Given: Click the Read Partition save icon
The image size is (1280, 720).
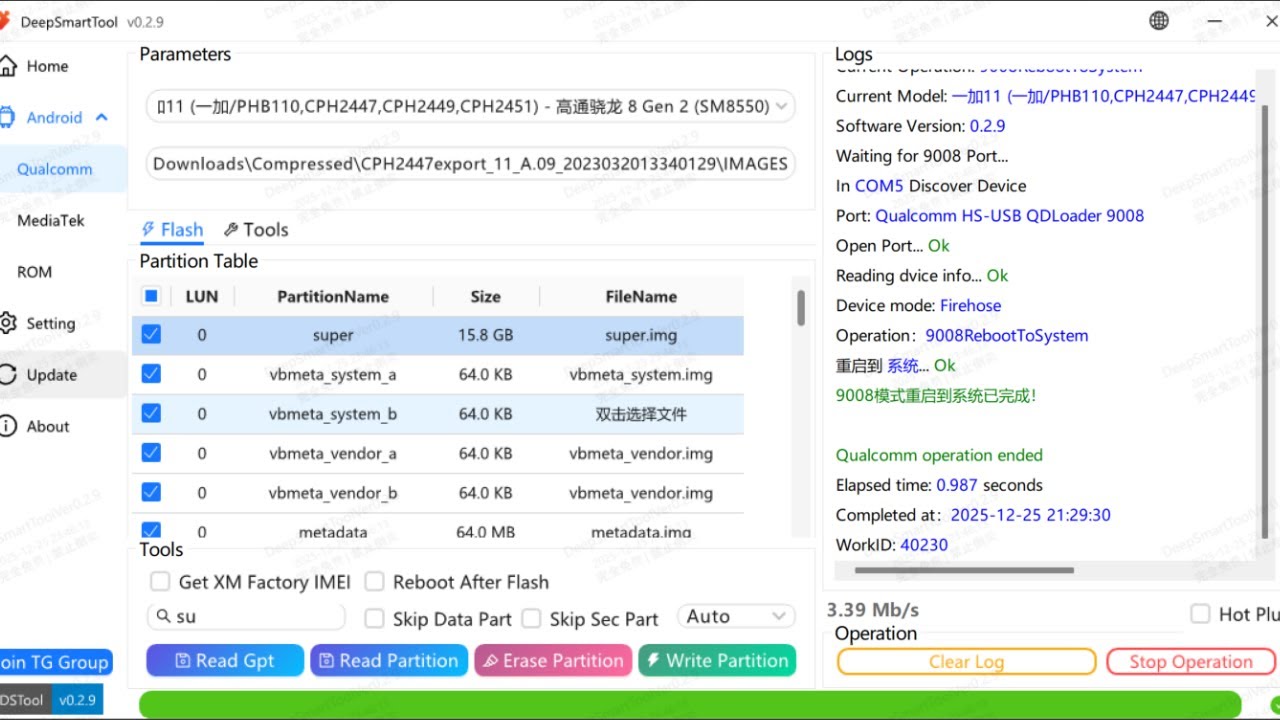Looking at the screenshot, I should [326, 661].
